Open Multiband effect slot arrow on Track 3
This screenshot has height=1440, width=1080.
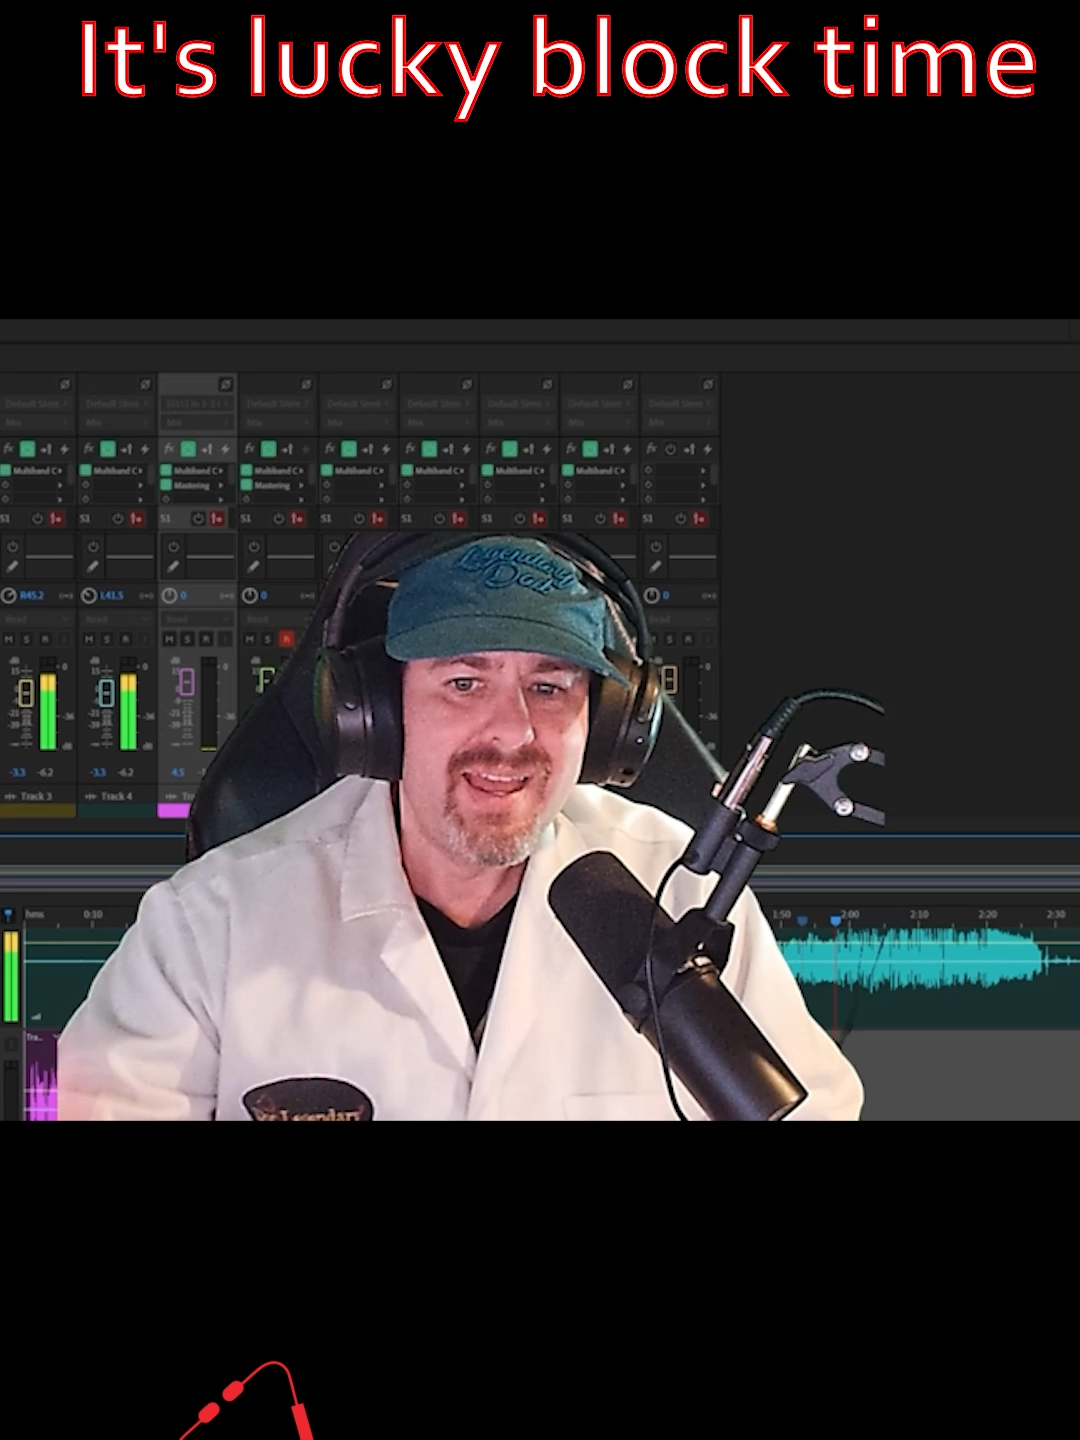coord(61,470)
